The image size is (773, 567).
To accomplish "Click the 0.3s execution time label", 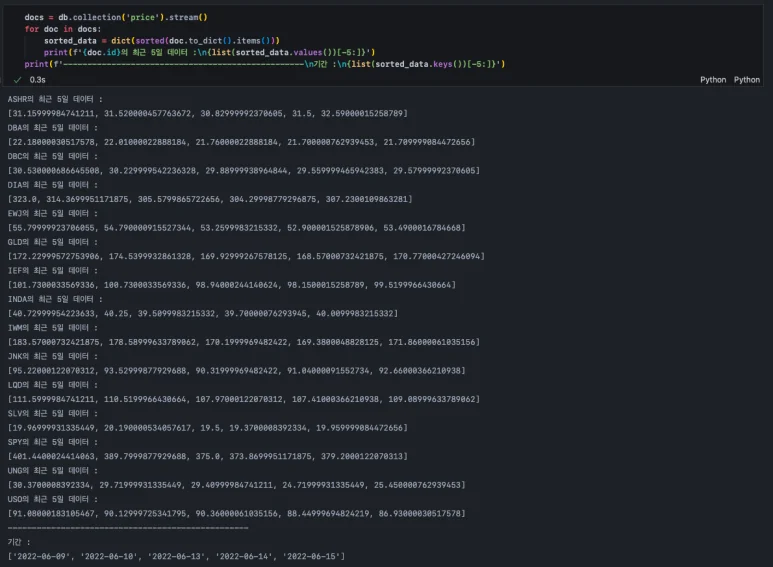I will coord(38,79).
